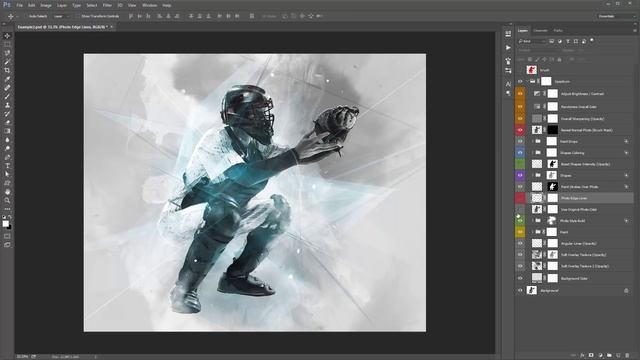
Task: Expand the Paint group
Action: [532, 232]
